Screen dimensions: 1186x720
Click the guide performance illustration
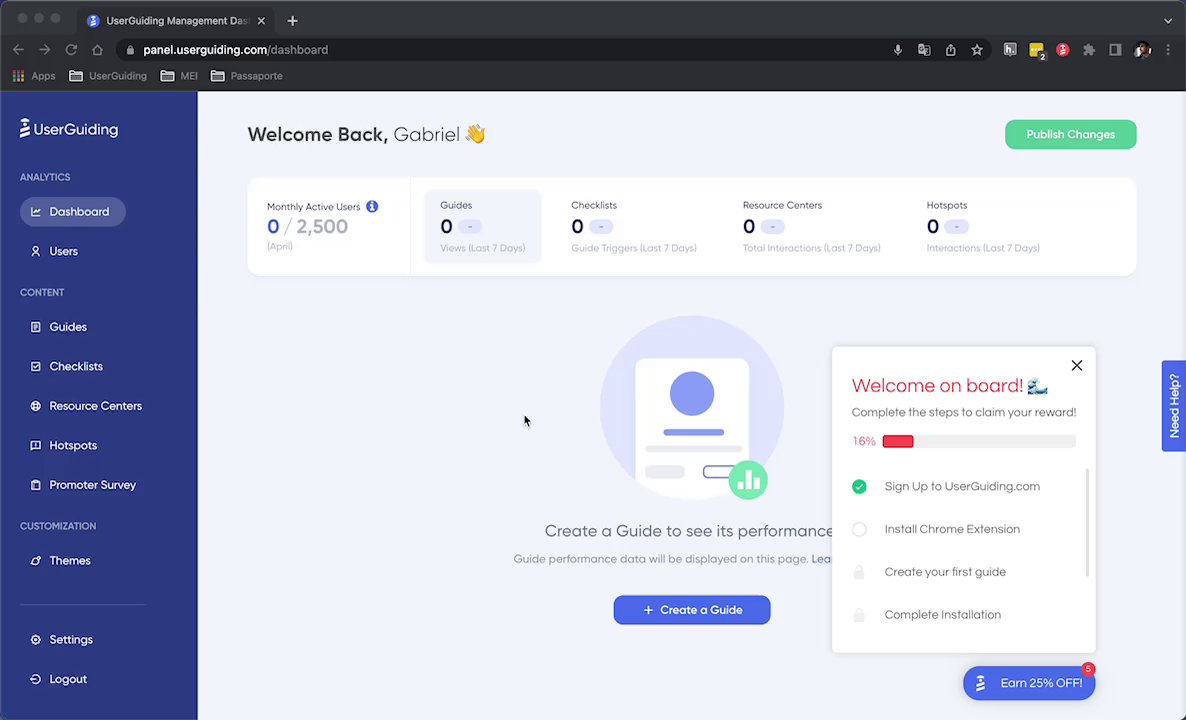pos(691,408)
